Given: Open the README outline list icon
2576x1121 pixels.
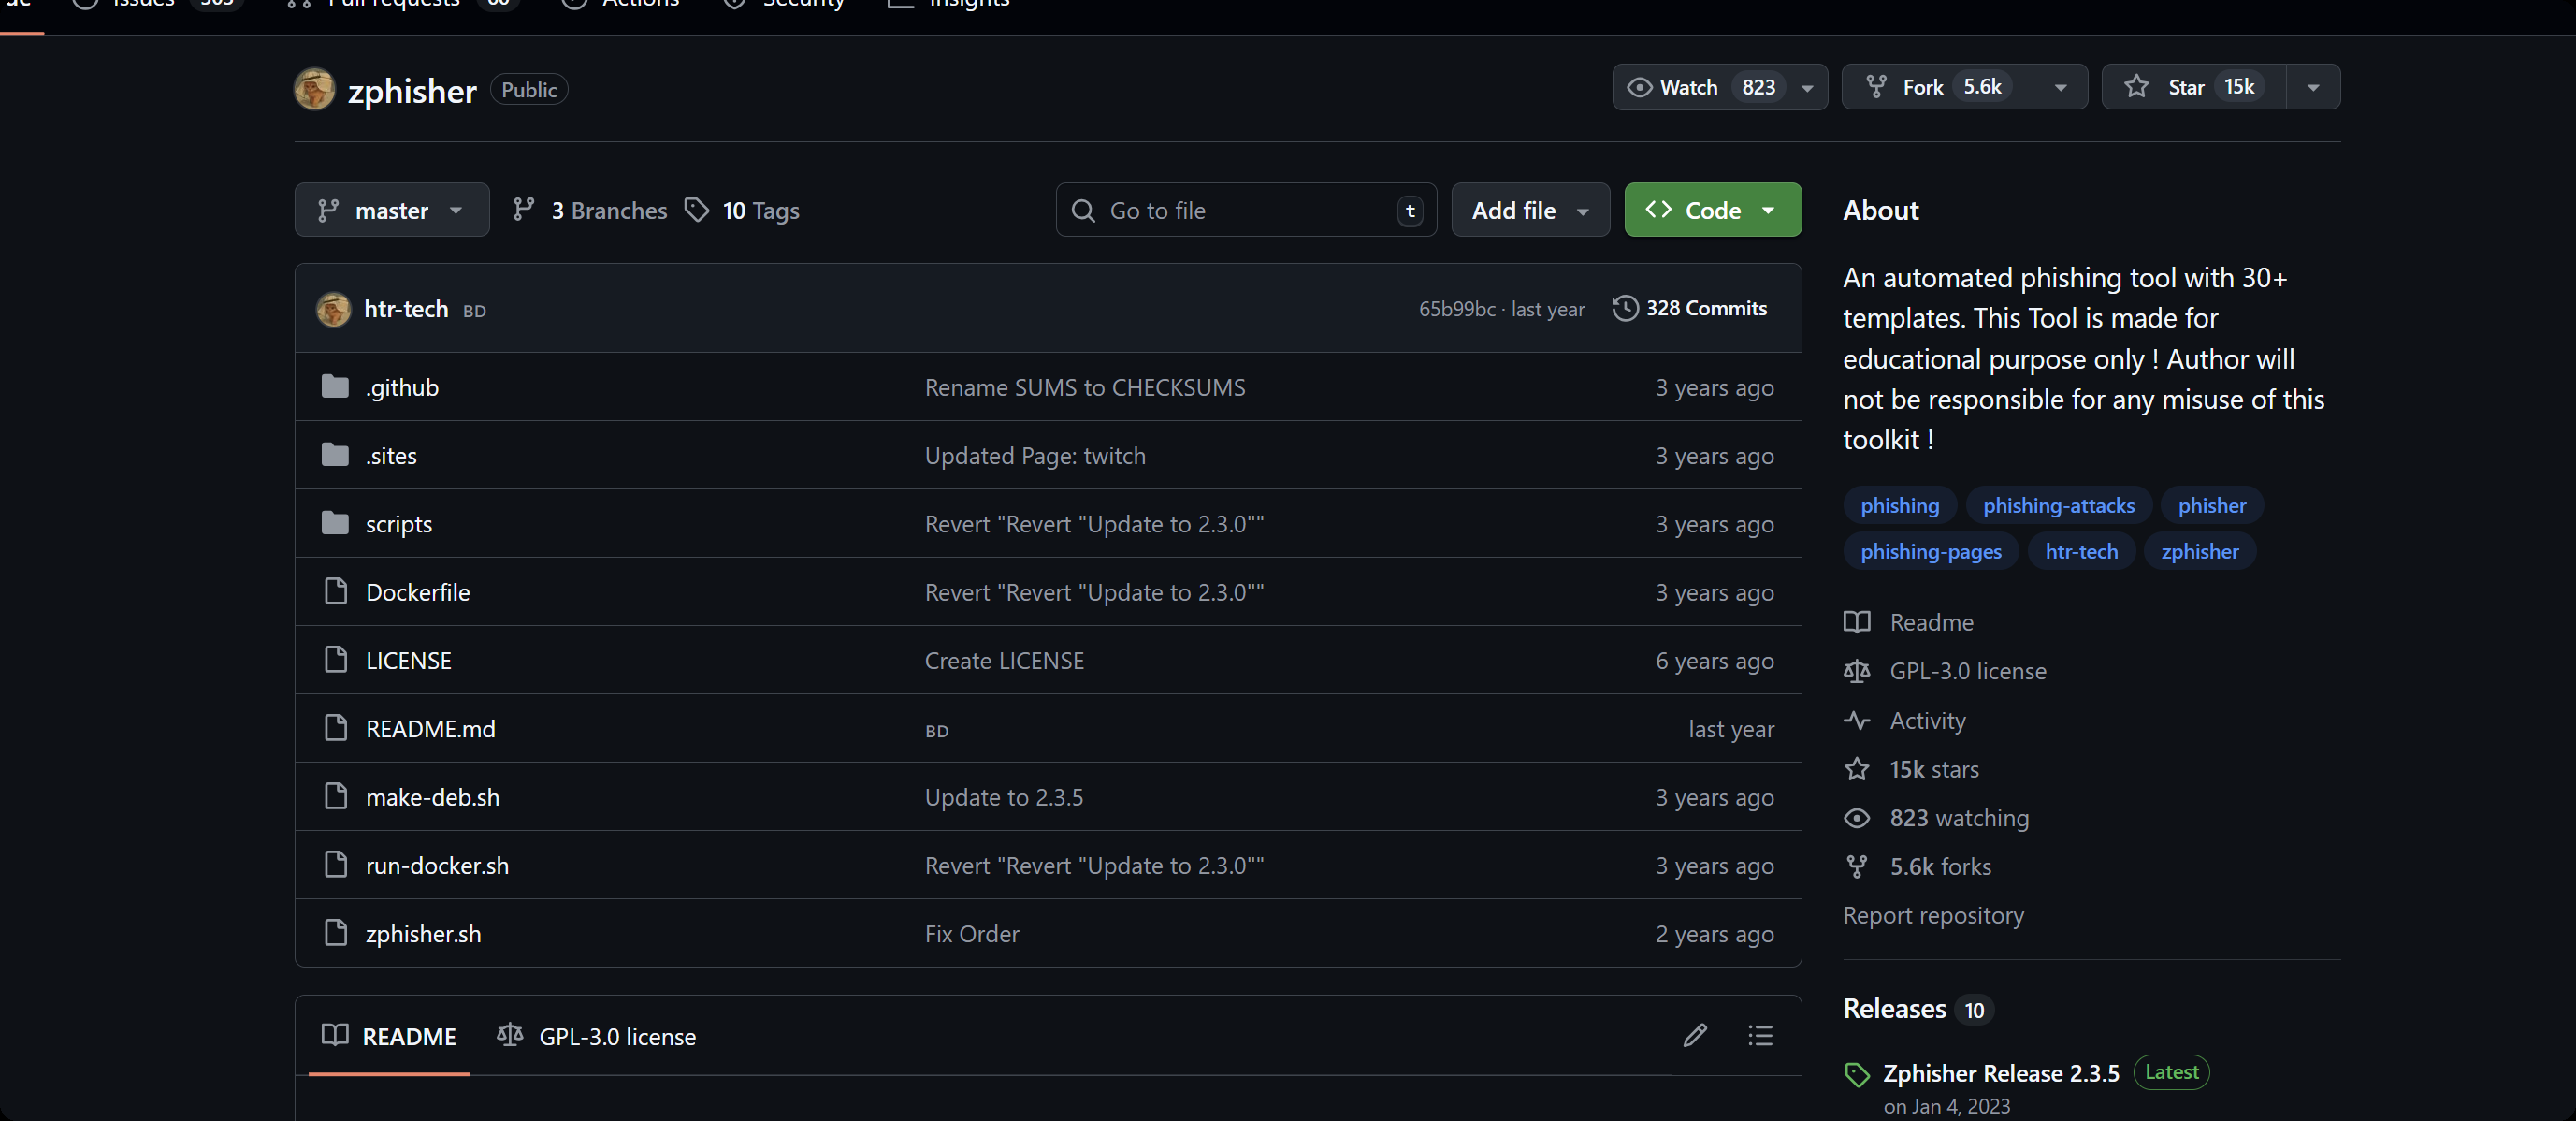Looking at the screenshot, I should 1760,1035.
